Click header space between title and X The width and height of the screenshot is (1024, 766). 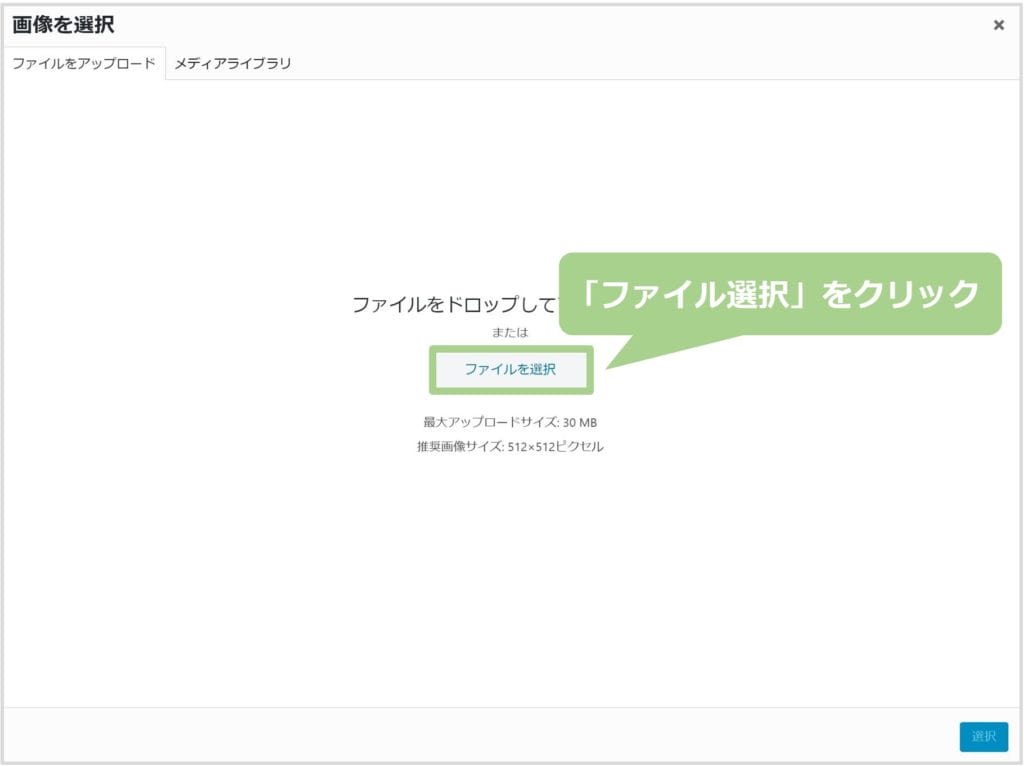pos(550,26)
